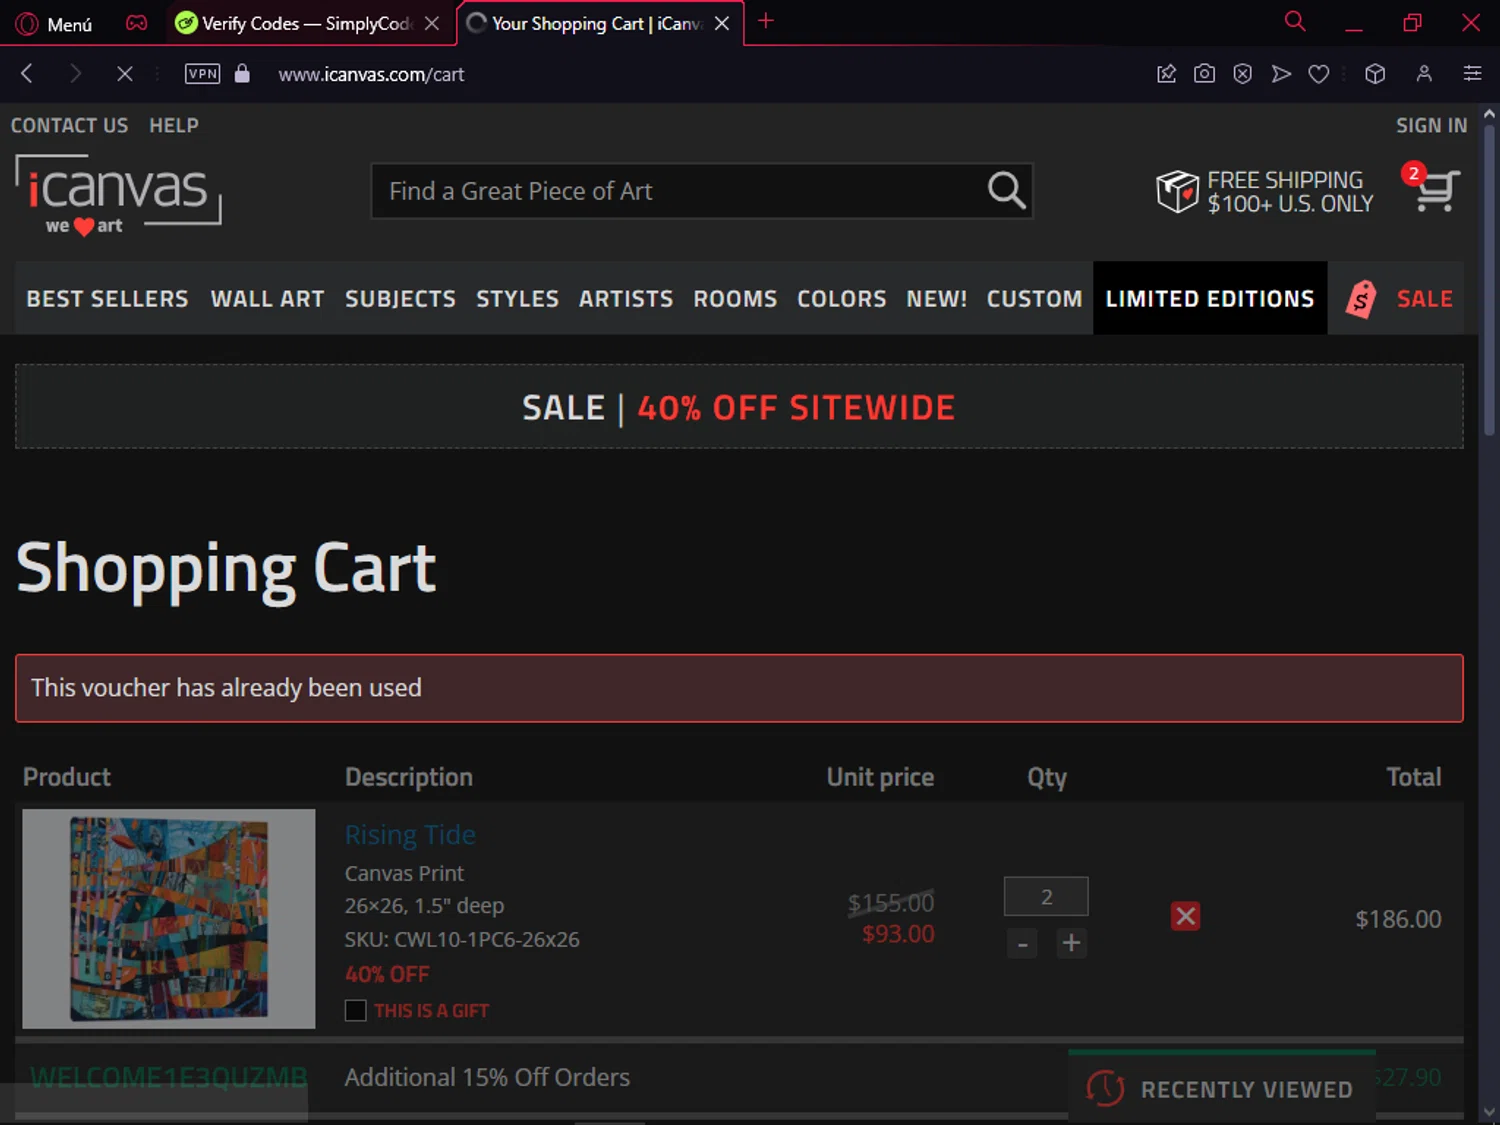This screenshot has width=1500, height=1125.
Task: Submit search with magnifier icon
Action: (1006, 190)
